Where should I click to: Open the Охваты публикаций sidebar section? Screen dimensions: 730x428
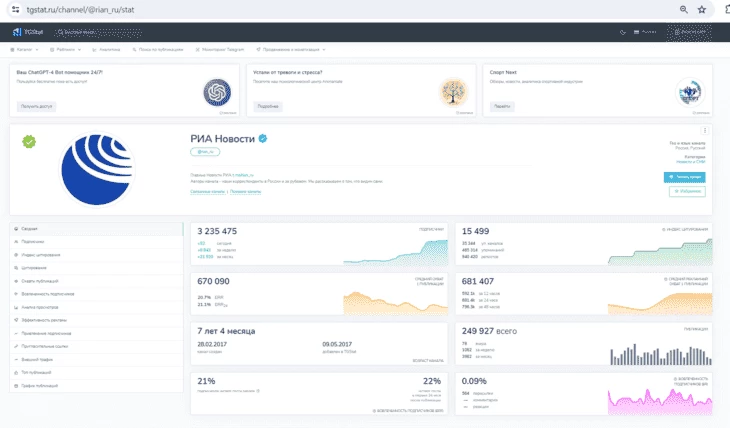(x=96, y=281)
